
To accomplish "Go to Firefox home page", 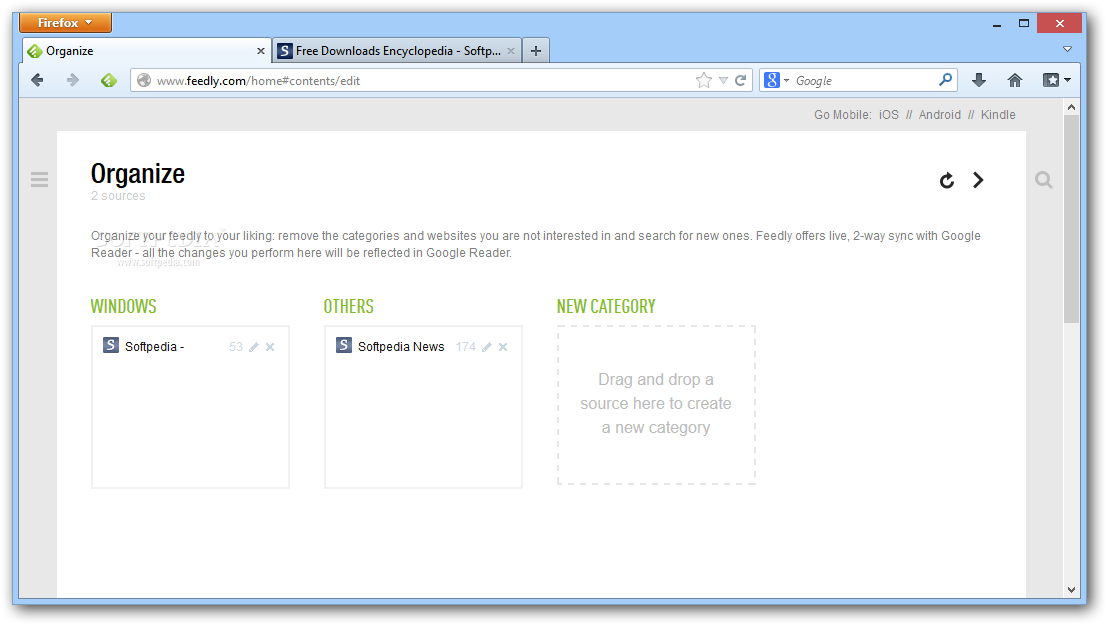I will pos(1015,81).
